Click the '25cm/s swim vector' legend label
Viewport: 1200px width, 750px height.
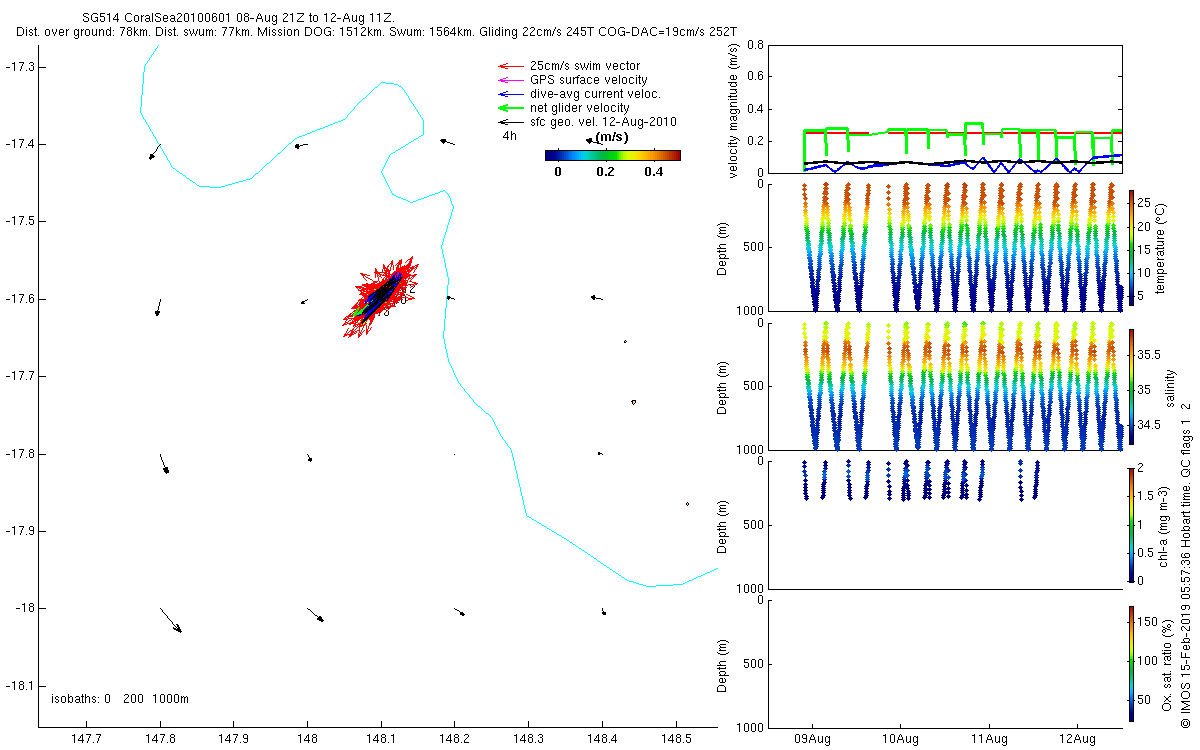[583, 66]
